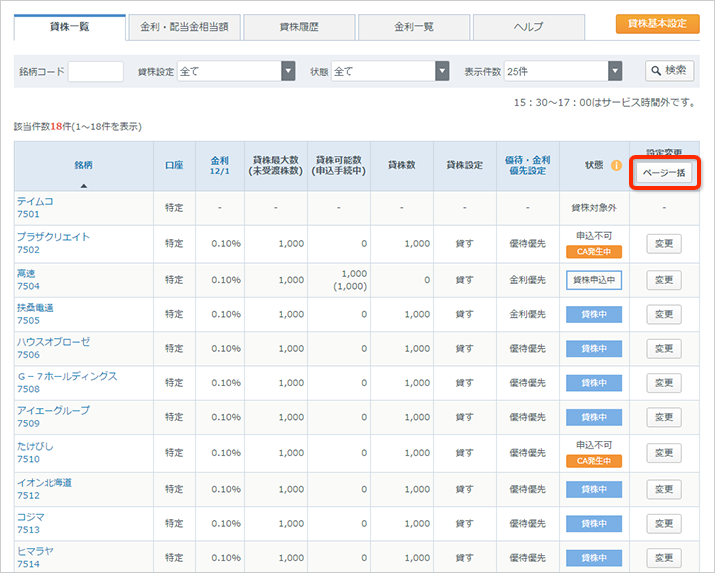Image resolution: width=715 pixels, height=573 pixels.
Task: Click the 検索 search button
Action: (x=669, y=70)
